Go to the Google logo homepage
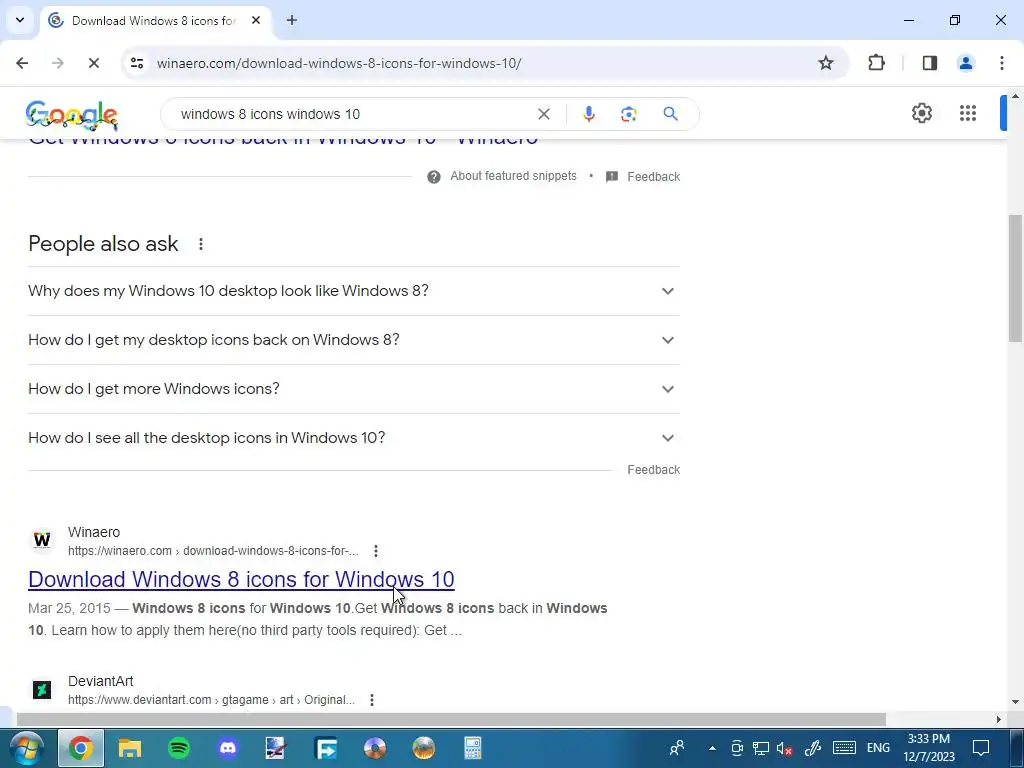The image size is (1024, 768). (71, 115)
